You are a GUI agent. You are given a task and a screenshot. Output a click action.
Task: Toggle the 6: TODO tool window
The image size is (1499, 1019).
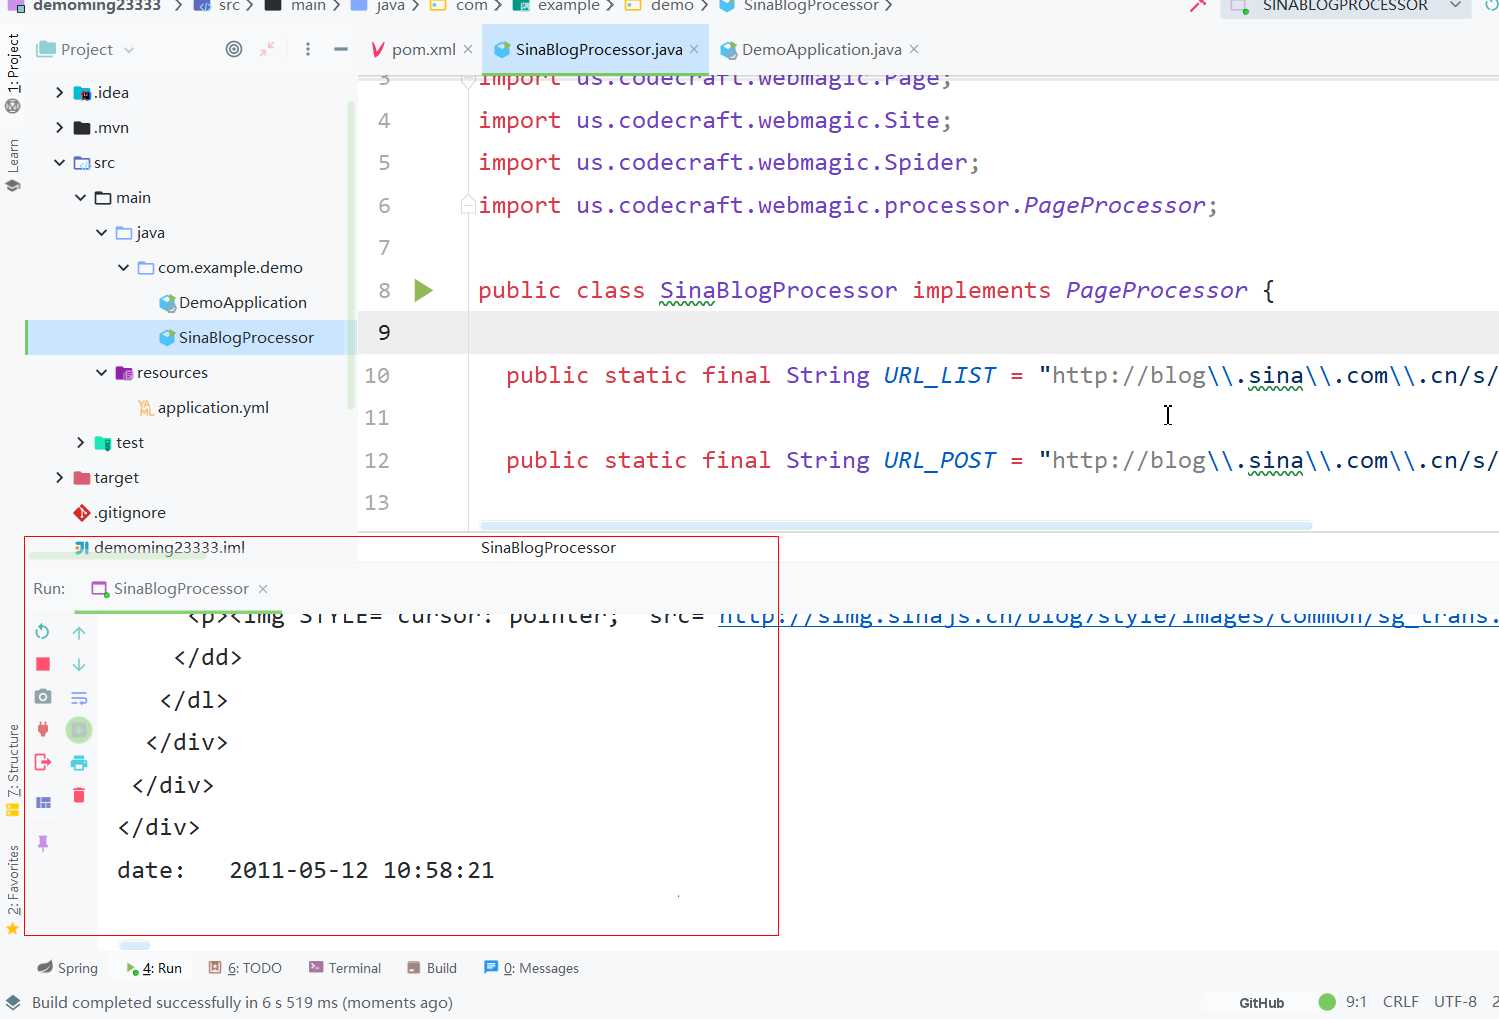click(245, 968)
